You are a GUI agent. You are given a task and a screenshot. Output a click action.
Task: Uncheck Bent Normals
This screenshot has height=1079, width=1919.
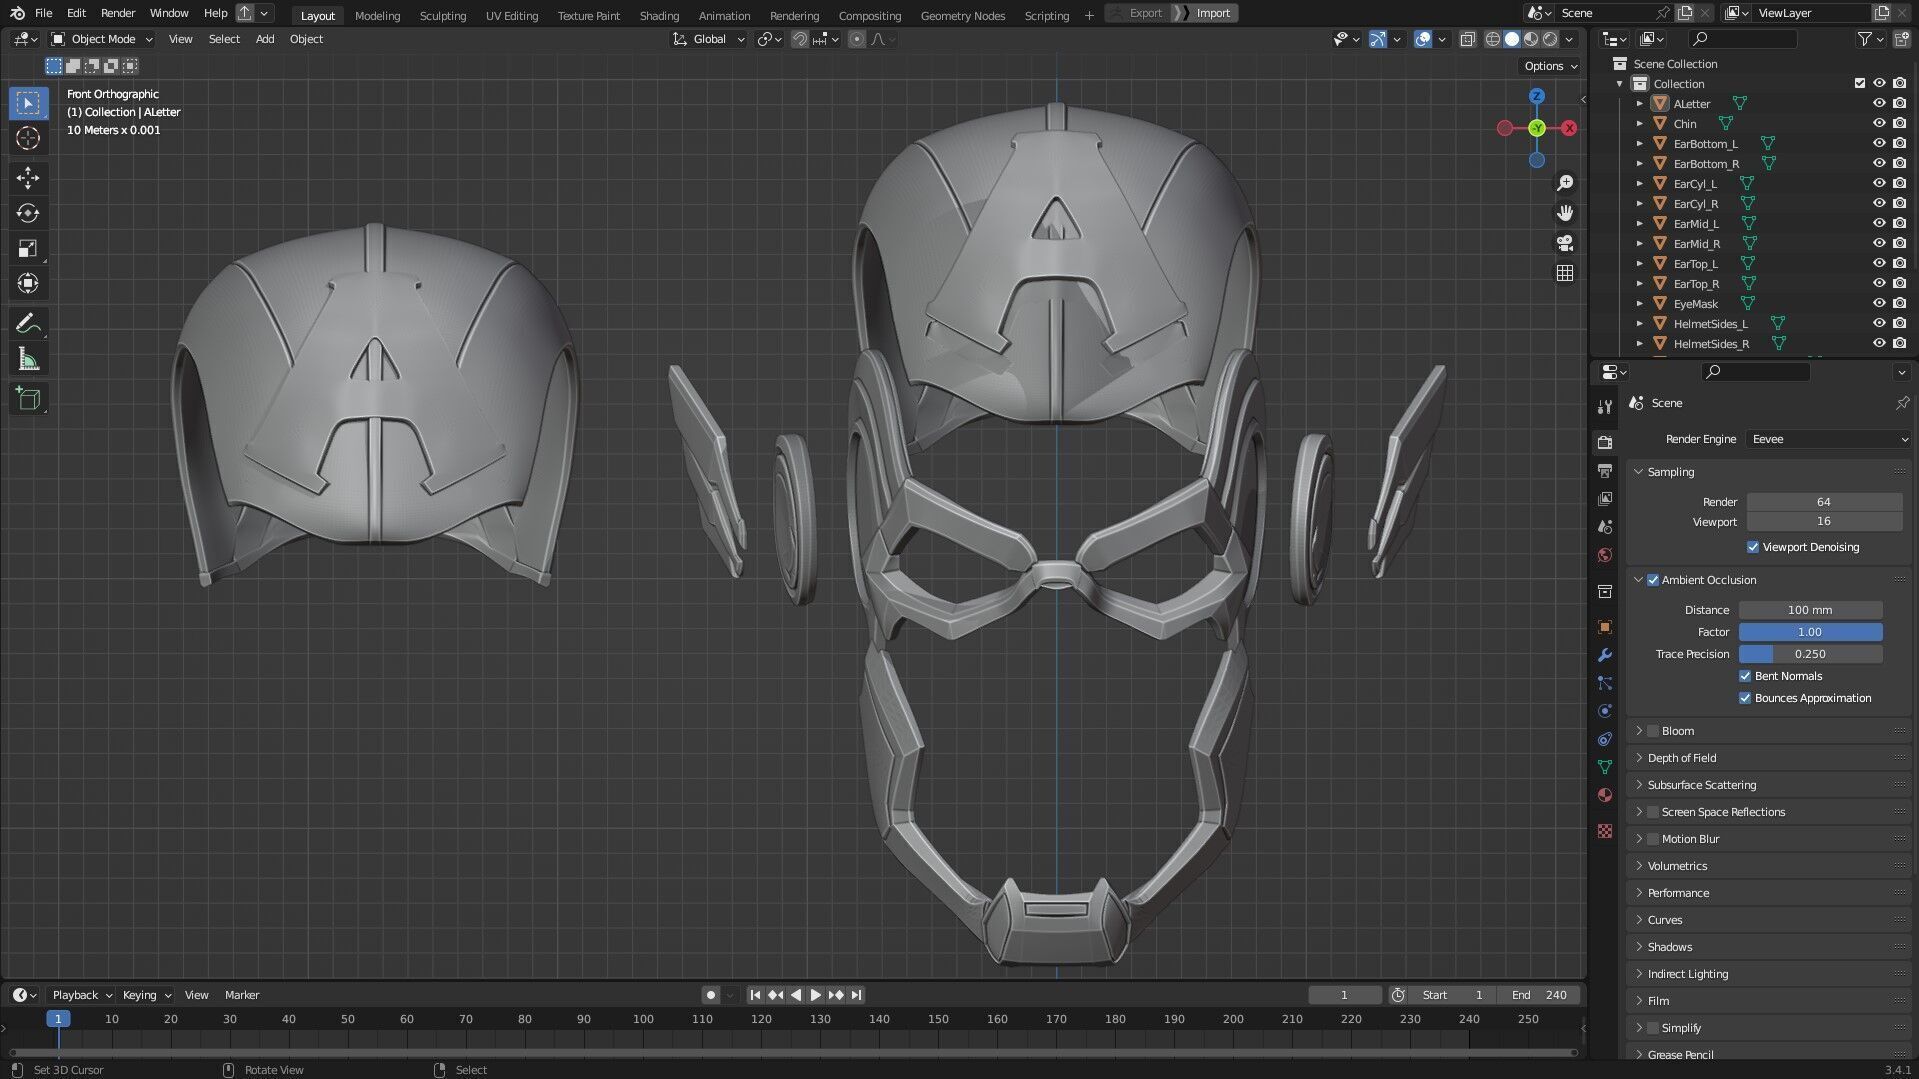click(x=1744, y=676)
